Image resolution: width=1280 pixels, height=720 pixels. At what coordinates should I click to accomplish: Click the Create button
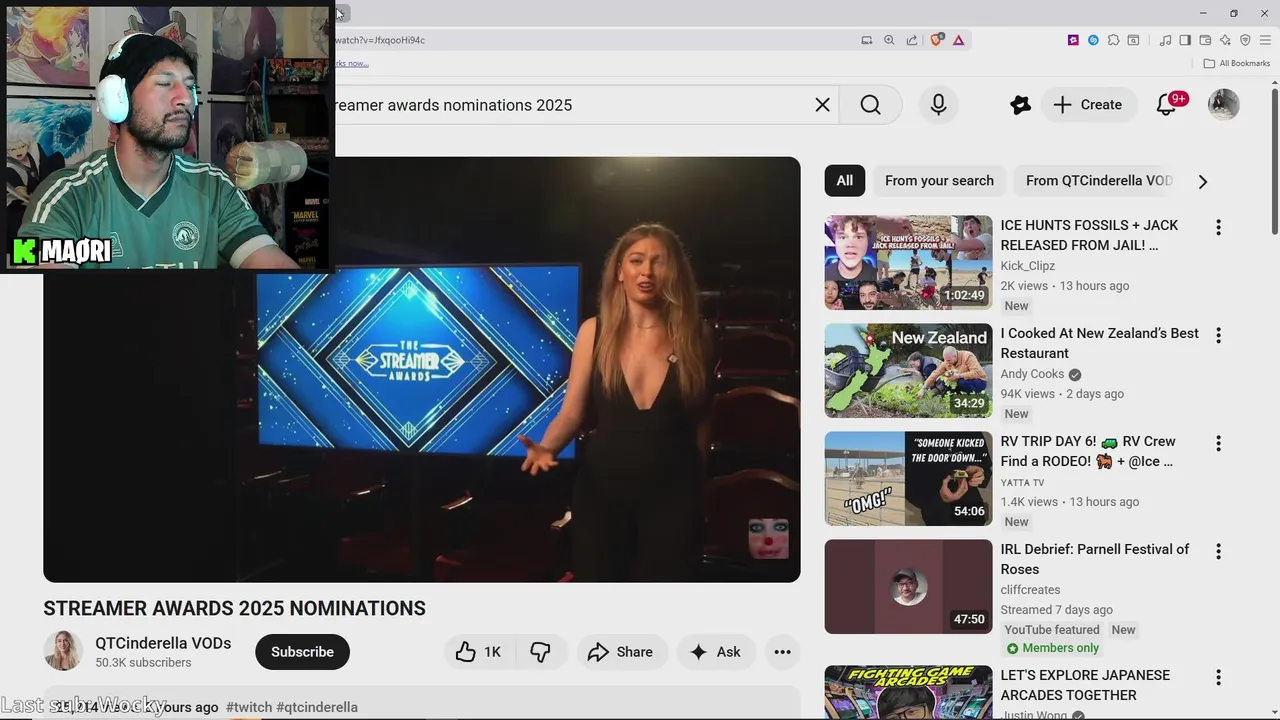point(1088,105)
